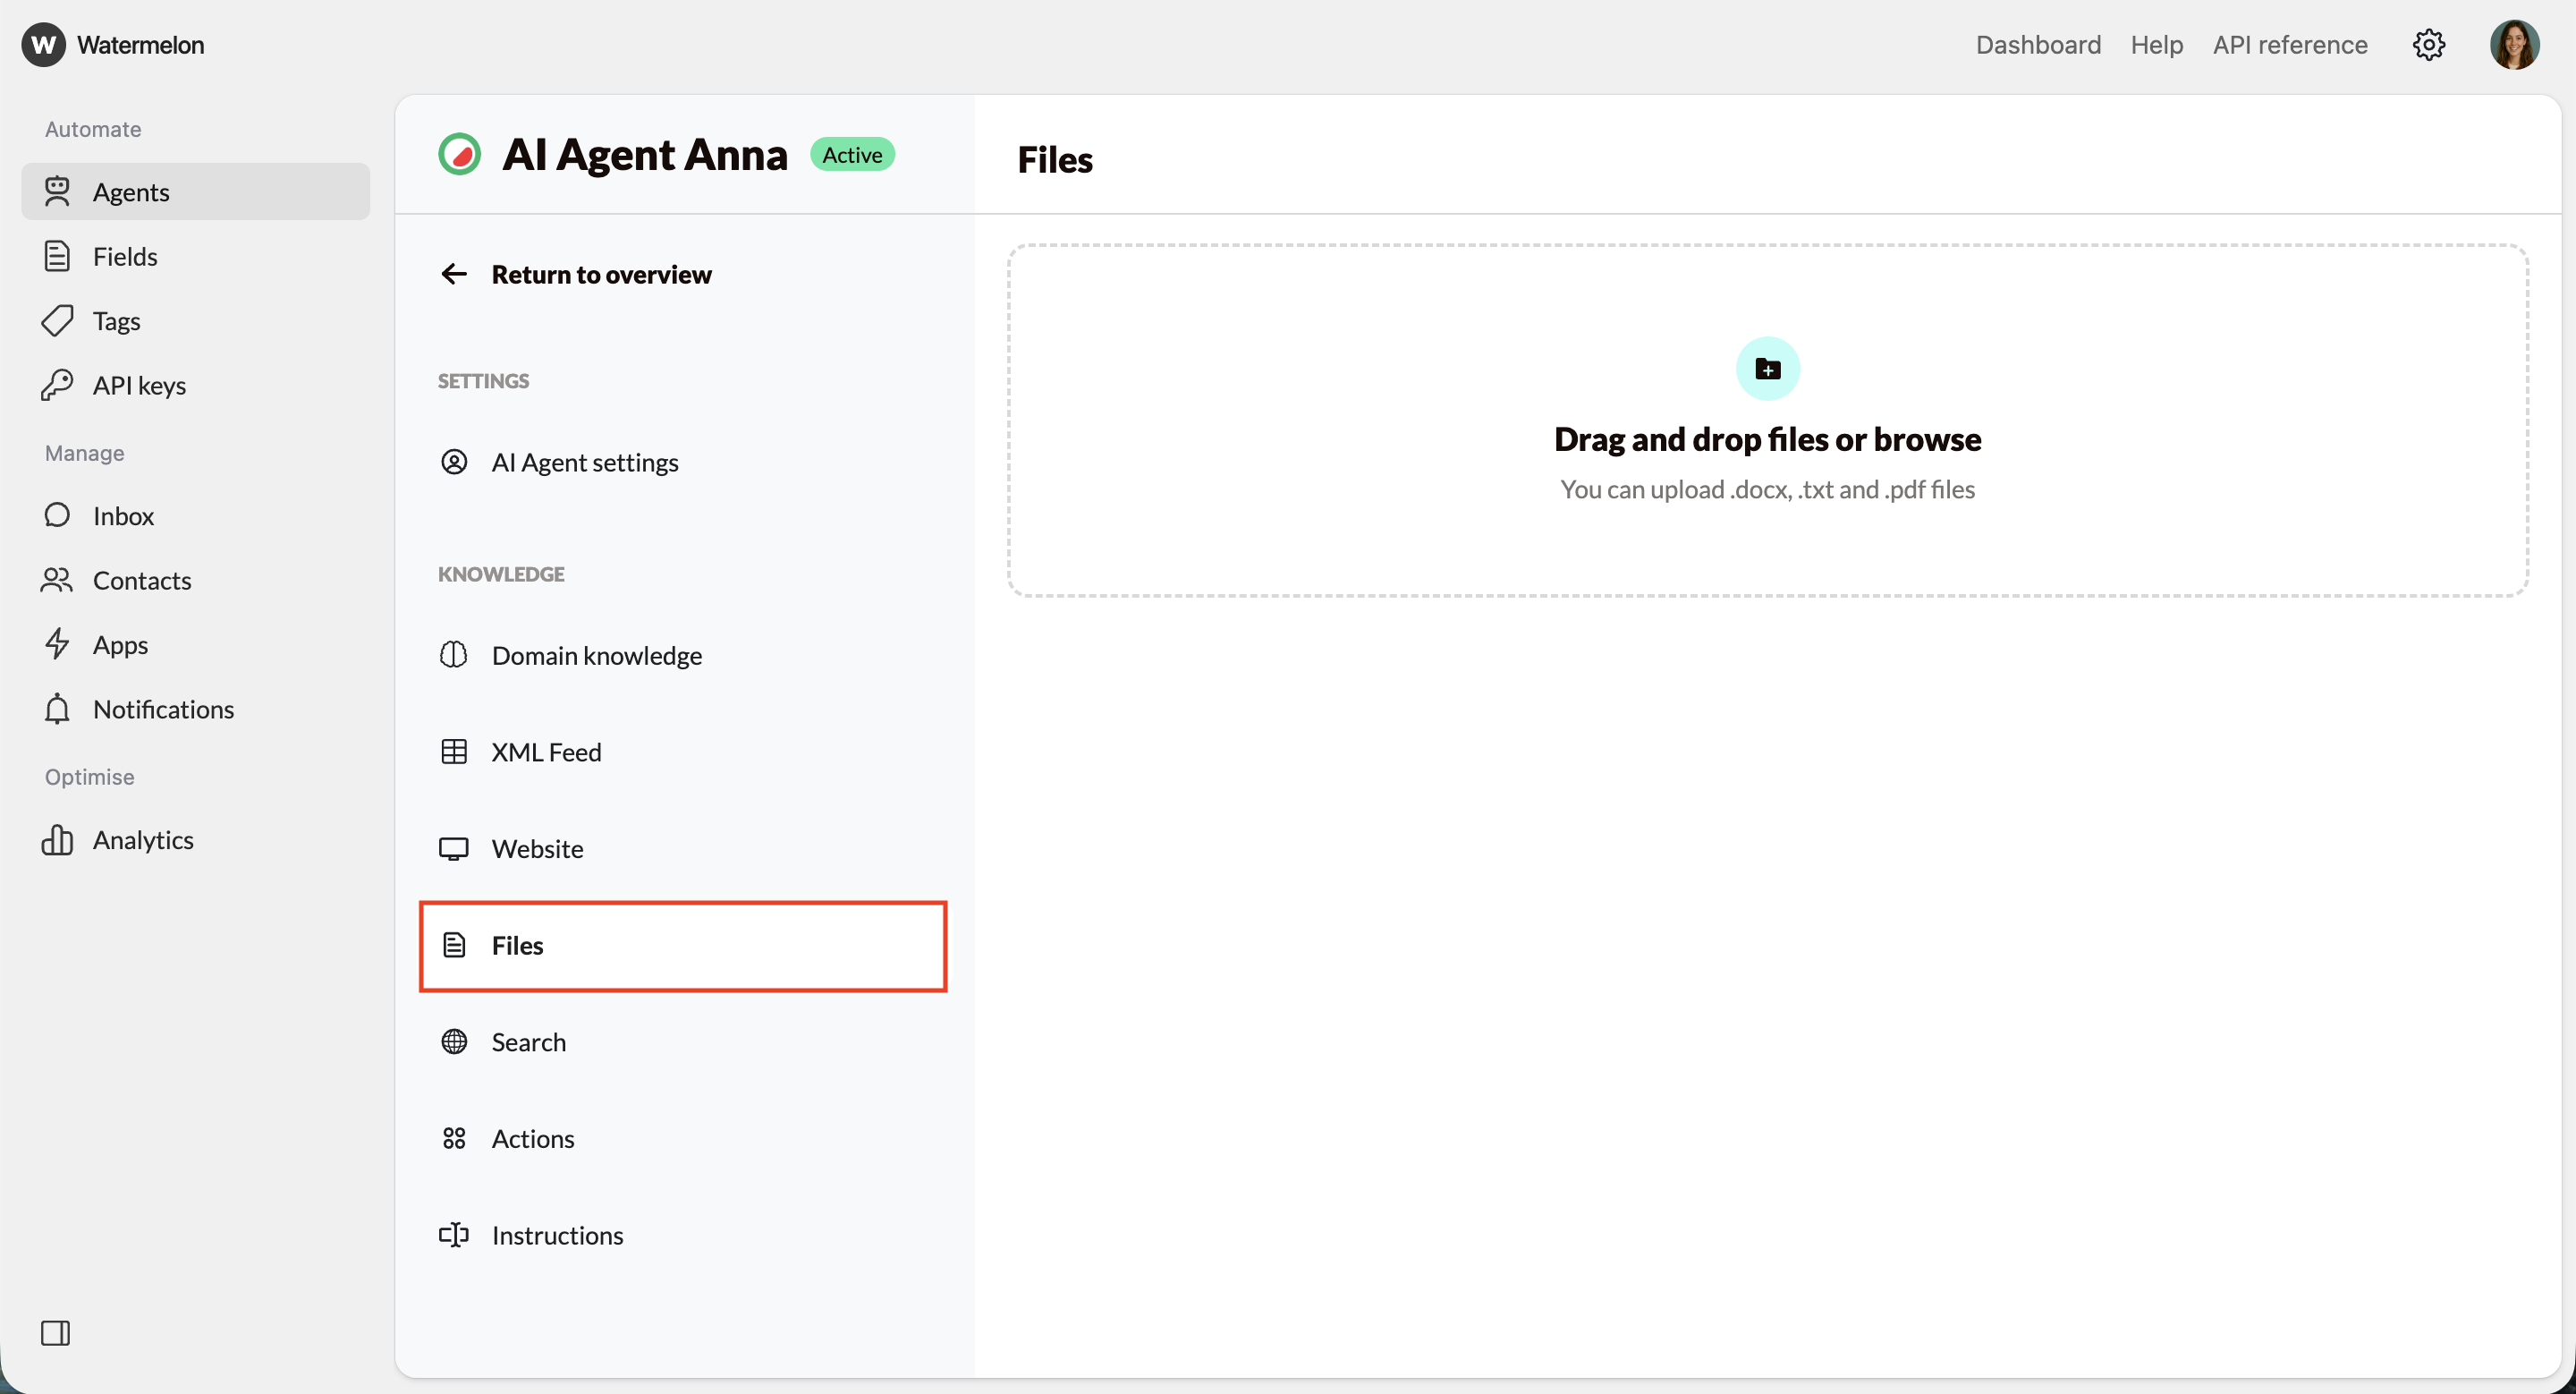Open the user profile avatar
Image resolution: width=2576 pixels, height=1394 pixels.
tap(2516, 44)
